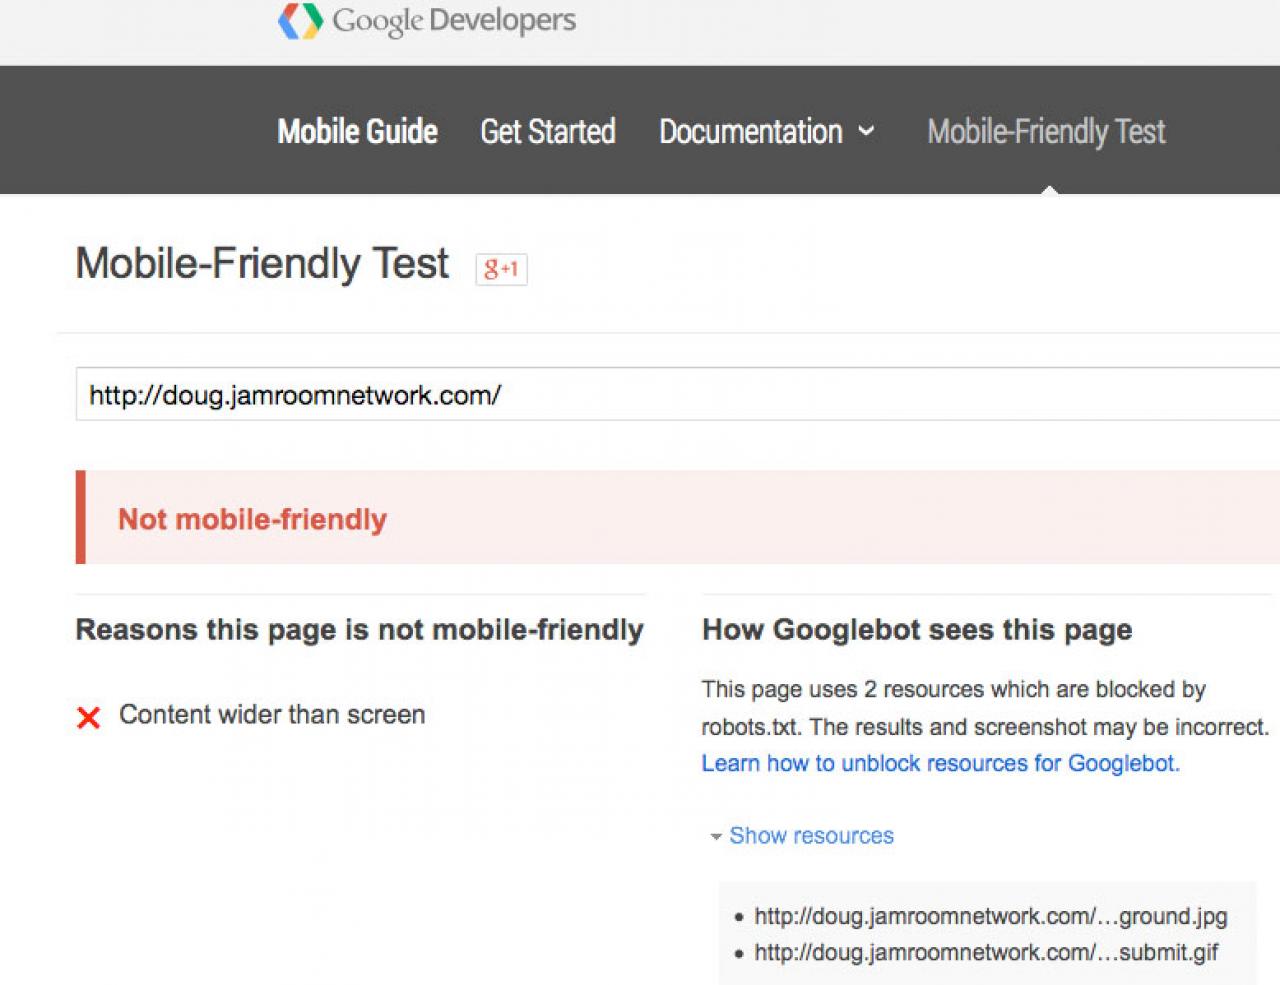Click the Google Developers bracket logo icon
1280x985 pixels.
click(300, 20)
